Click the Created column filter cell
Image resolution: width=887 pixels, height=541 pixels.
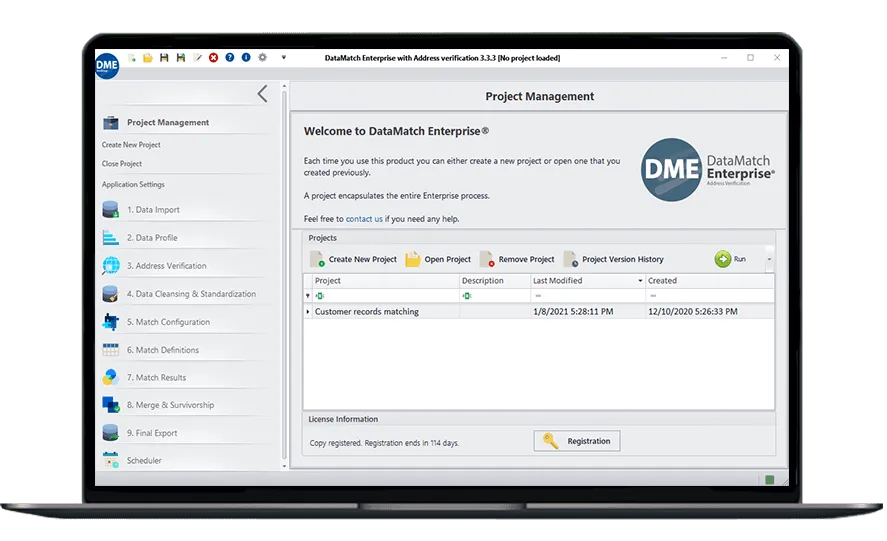pyautogui.click(x=710, y=295)
